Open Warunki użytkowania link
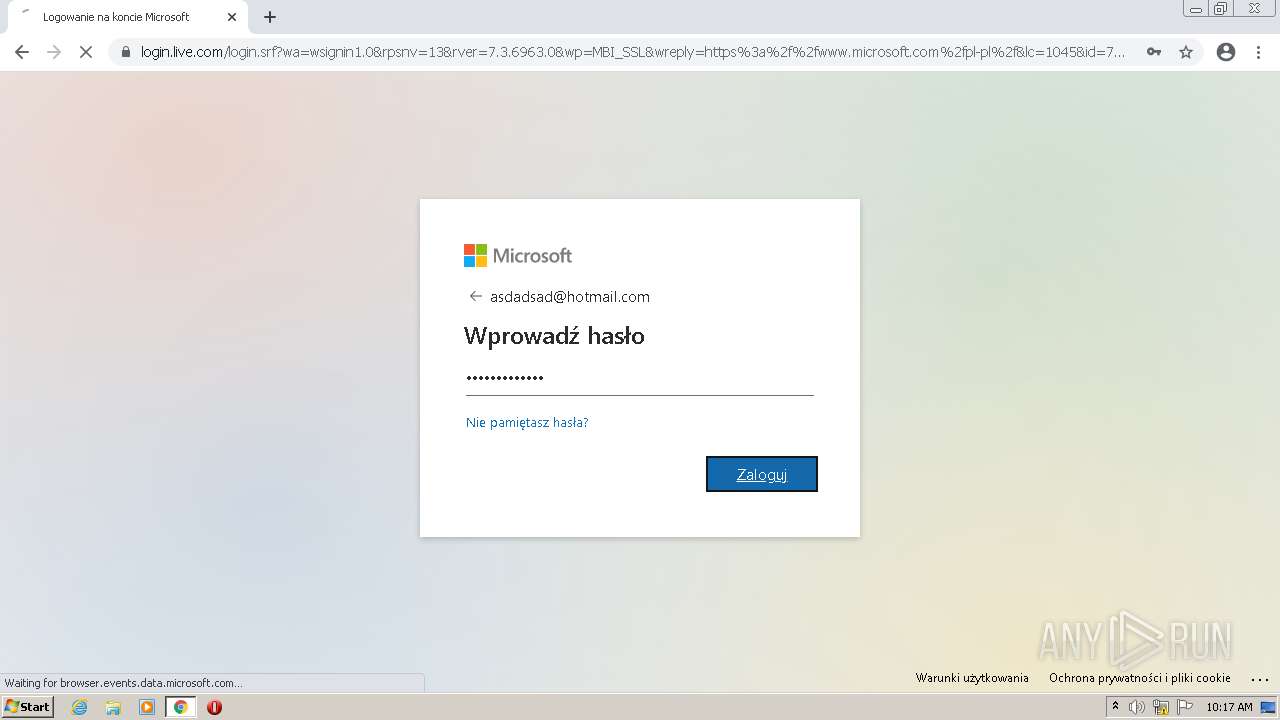The image size is (1280, 720). click(x=972, y=678)
